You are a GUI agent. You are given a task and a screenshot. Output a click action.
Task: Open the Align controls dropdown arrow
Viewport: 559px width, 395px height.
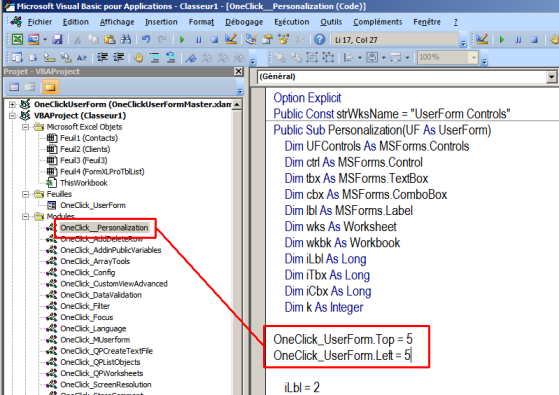pos(360,57)
